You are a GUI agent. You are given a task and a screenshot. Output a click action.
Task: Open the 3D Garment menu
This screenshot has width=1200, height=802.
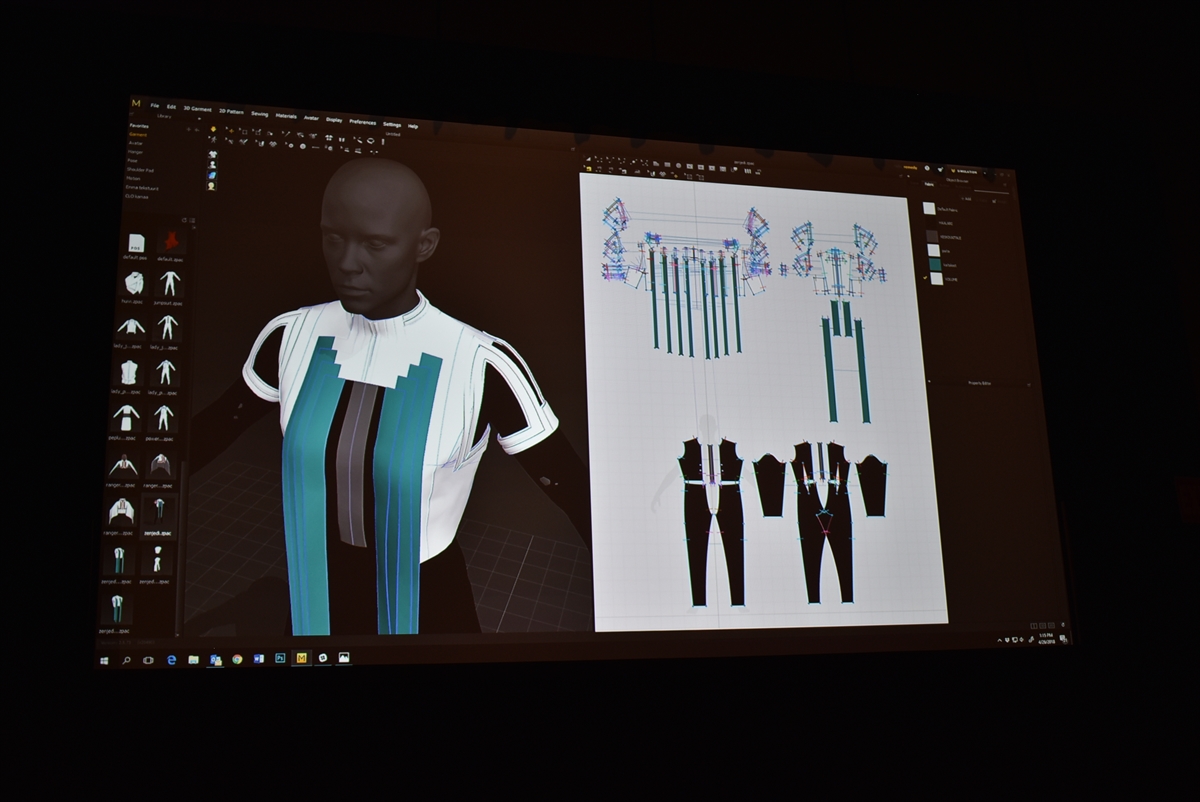[197, 109]
